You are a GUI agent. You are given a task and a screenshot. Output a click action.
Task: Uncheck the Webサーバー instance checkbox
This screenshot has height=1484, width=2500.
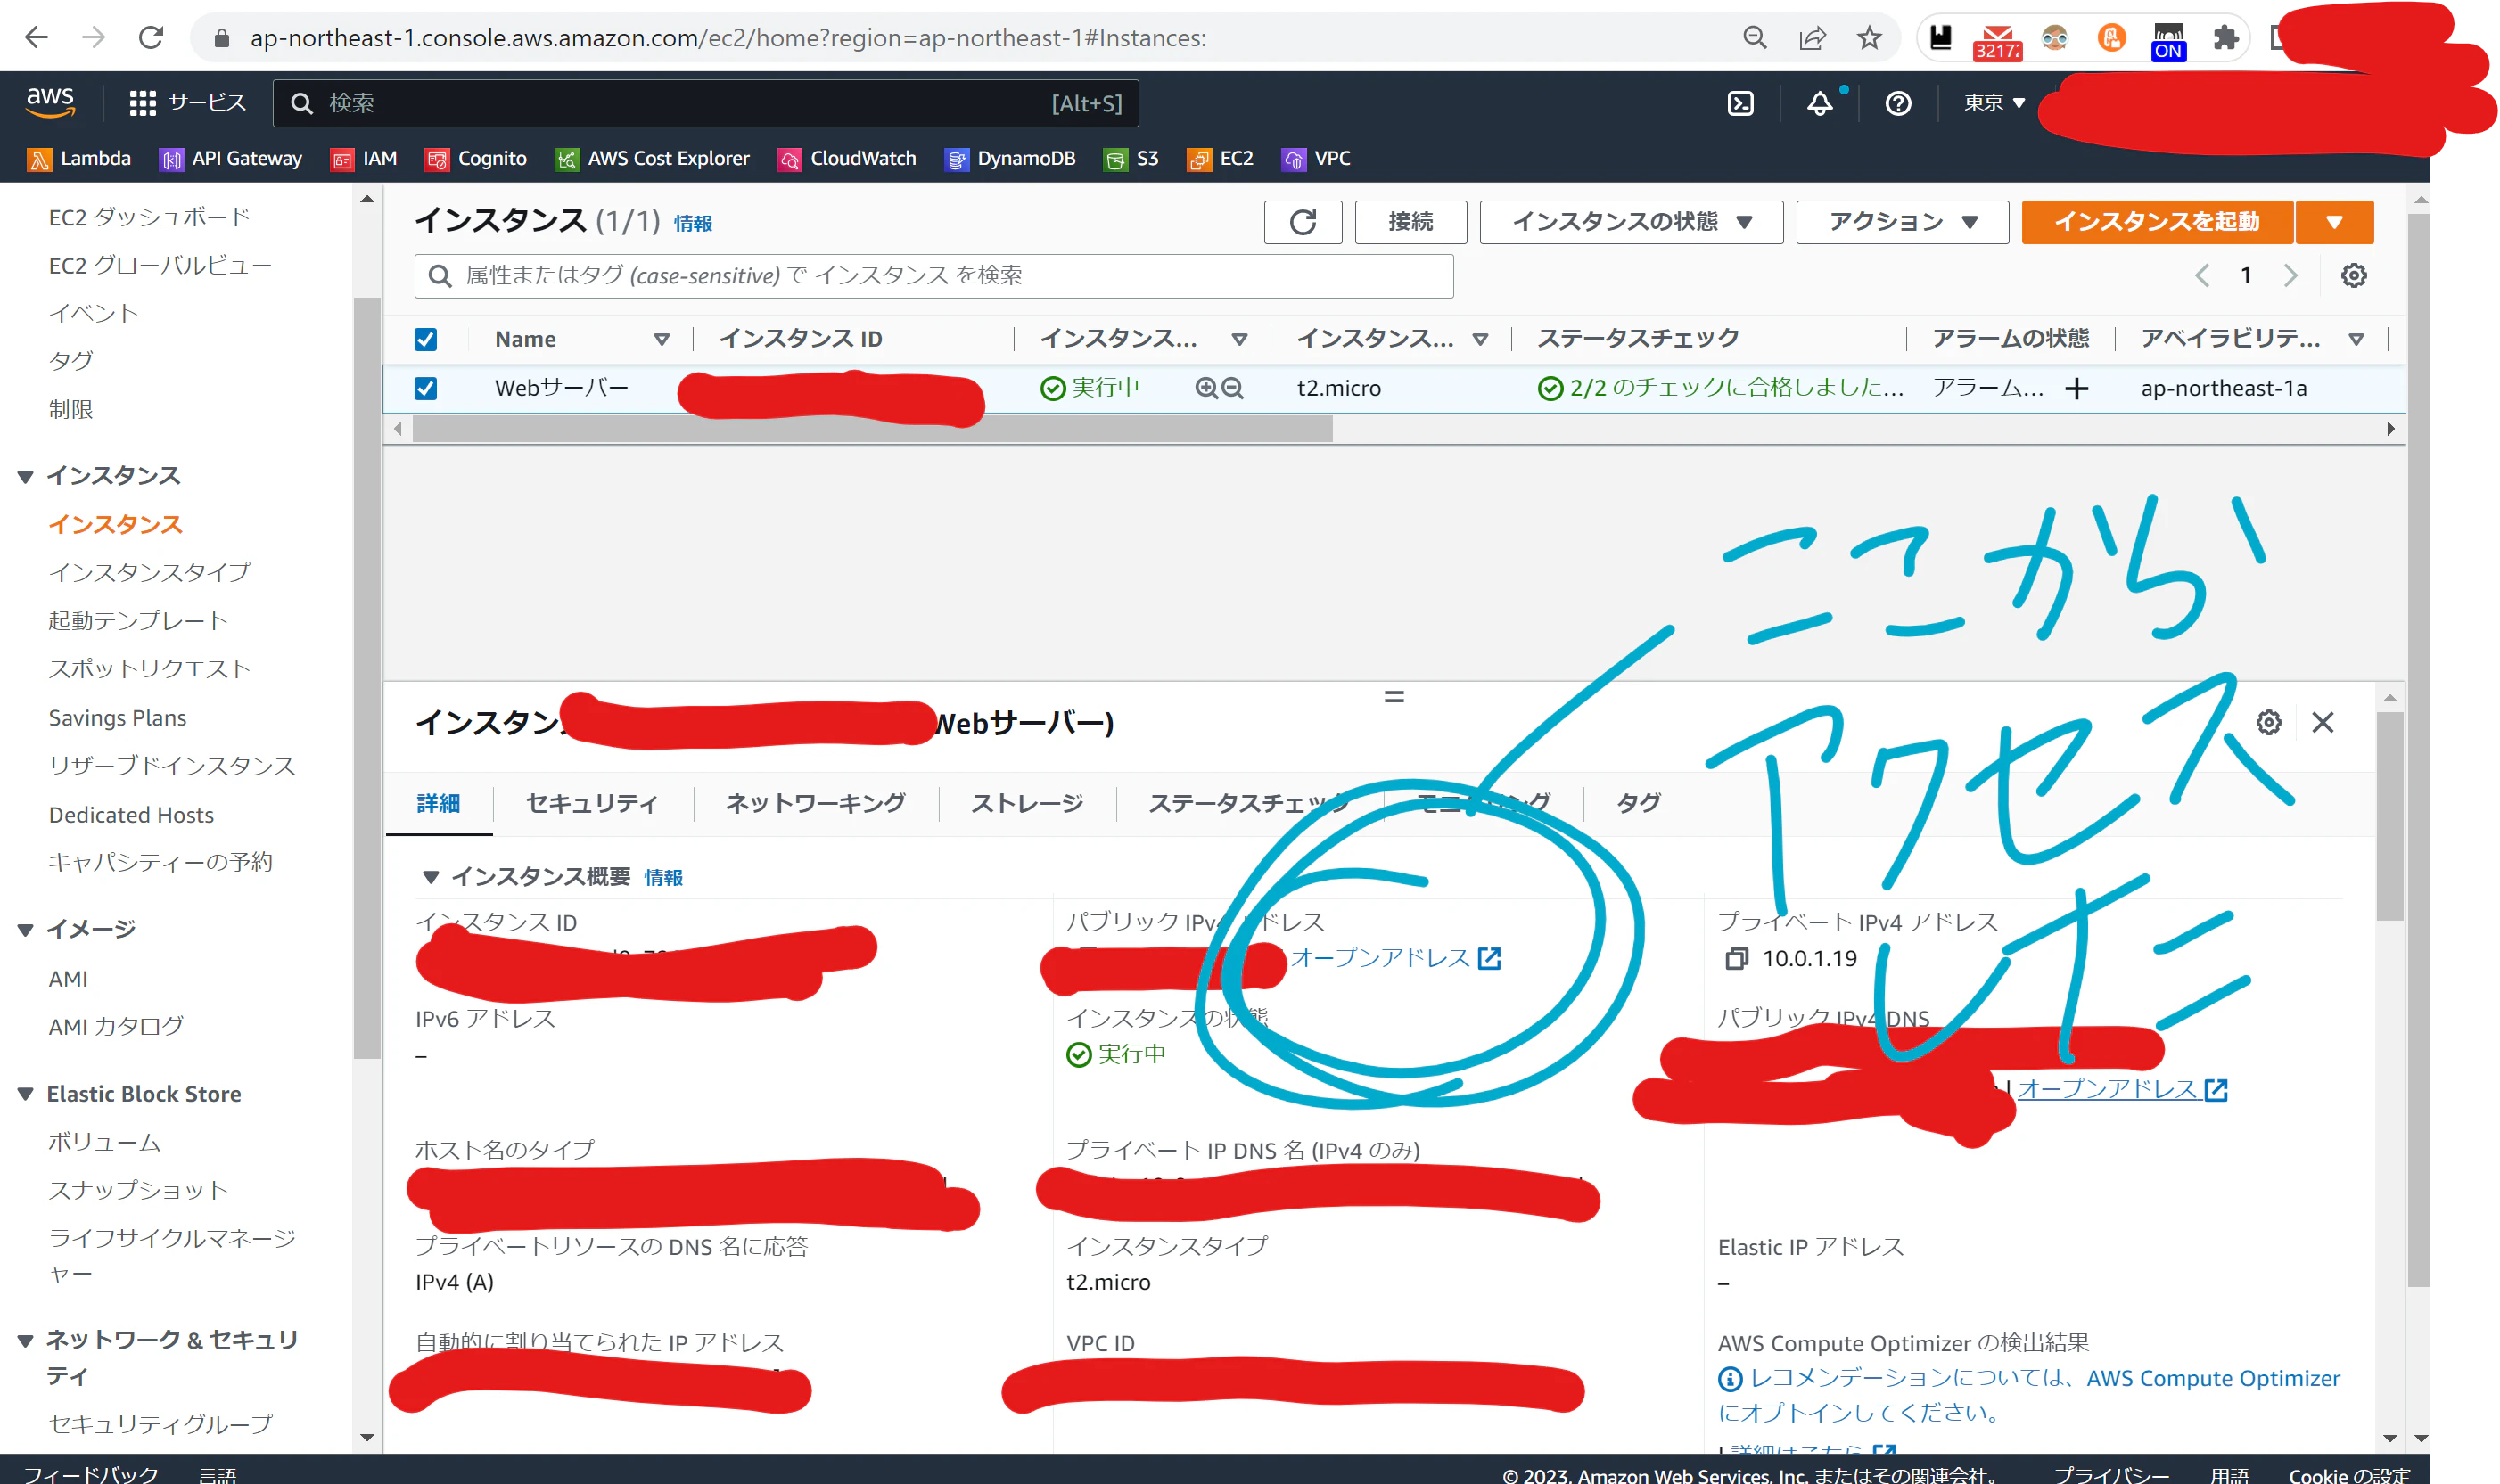426,388
